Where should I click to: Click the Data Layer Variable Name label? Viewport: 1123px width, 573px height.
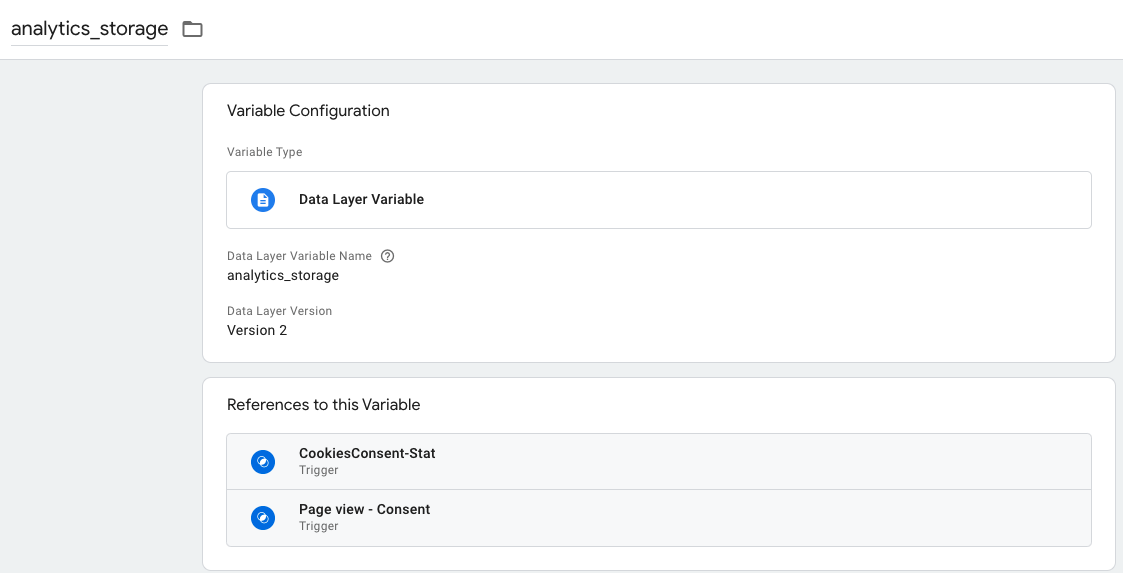coord(299,256)
